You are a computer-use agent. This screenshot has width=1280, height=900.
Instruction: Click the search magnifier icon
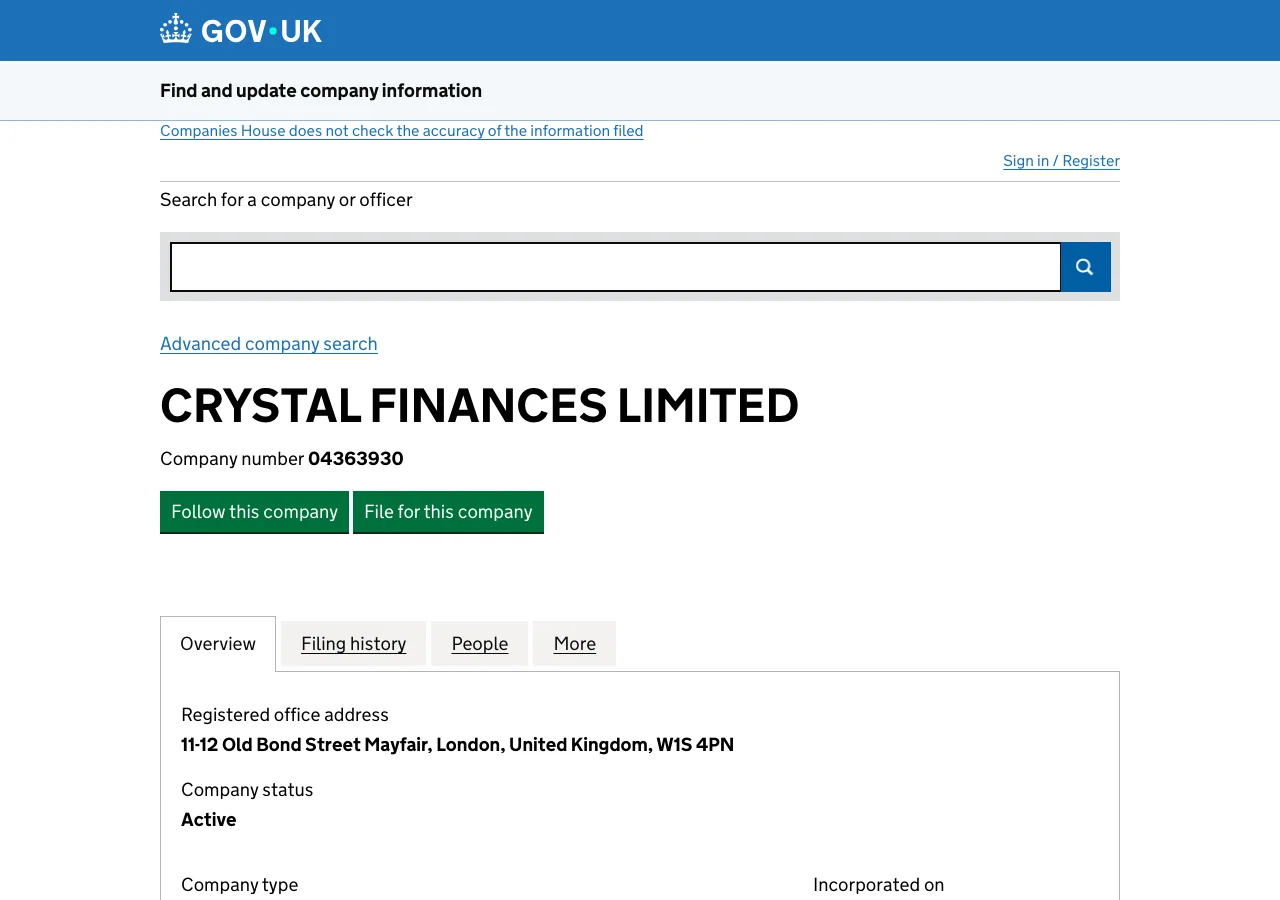click(x=1084, y=267)
